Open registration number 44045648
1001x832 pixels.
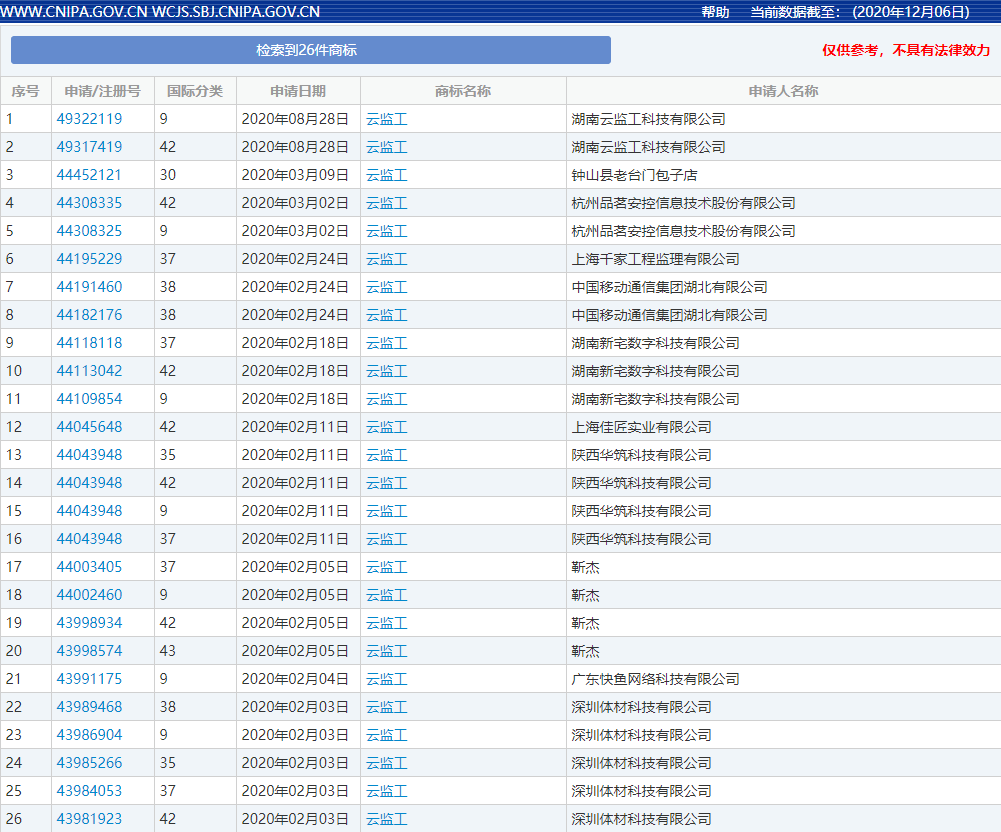(x=89, y=427)
